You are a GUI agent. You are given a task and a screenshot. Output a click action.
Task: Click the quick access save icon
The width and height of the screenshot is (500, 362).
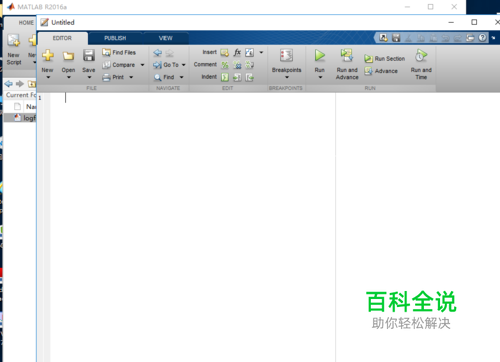[396, 38]
